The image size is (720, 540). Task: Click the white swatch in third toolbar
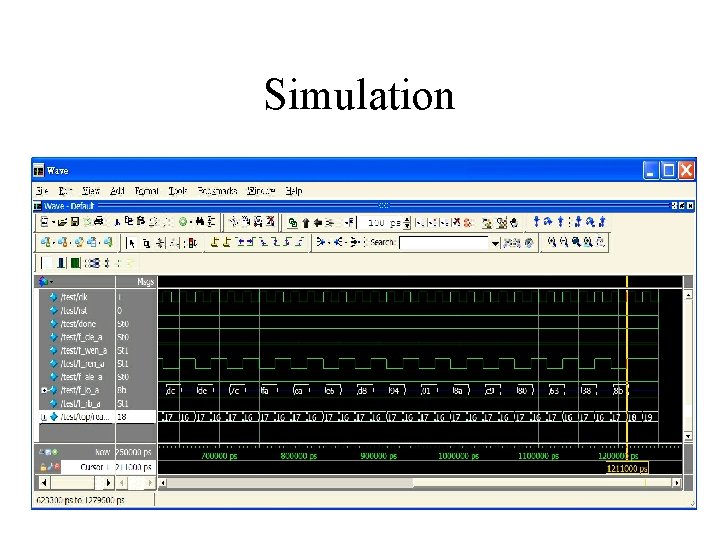coord(47,263)
